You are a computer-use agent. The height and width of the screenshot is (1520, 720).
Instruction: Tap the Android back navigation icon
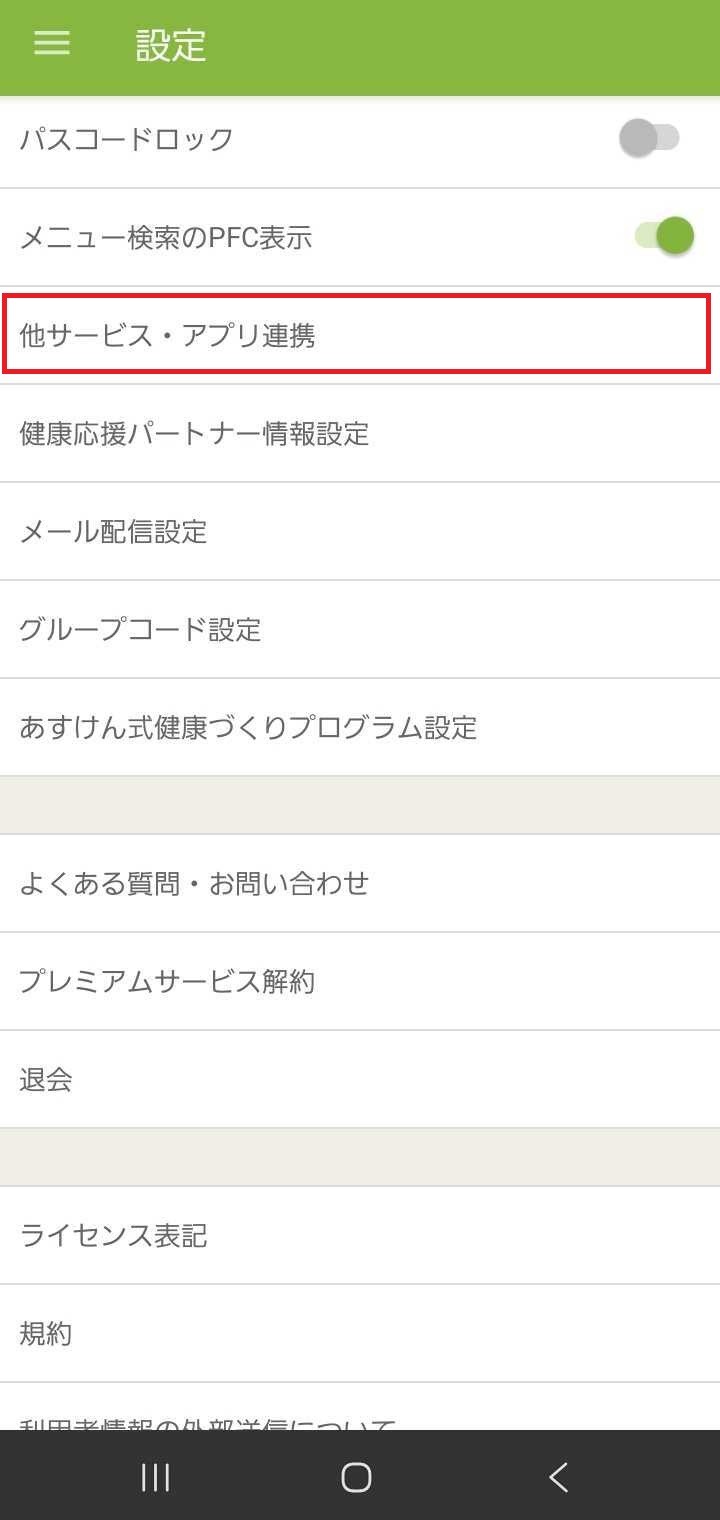click(x=559, y=1477)
